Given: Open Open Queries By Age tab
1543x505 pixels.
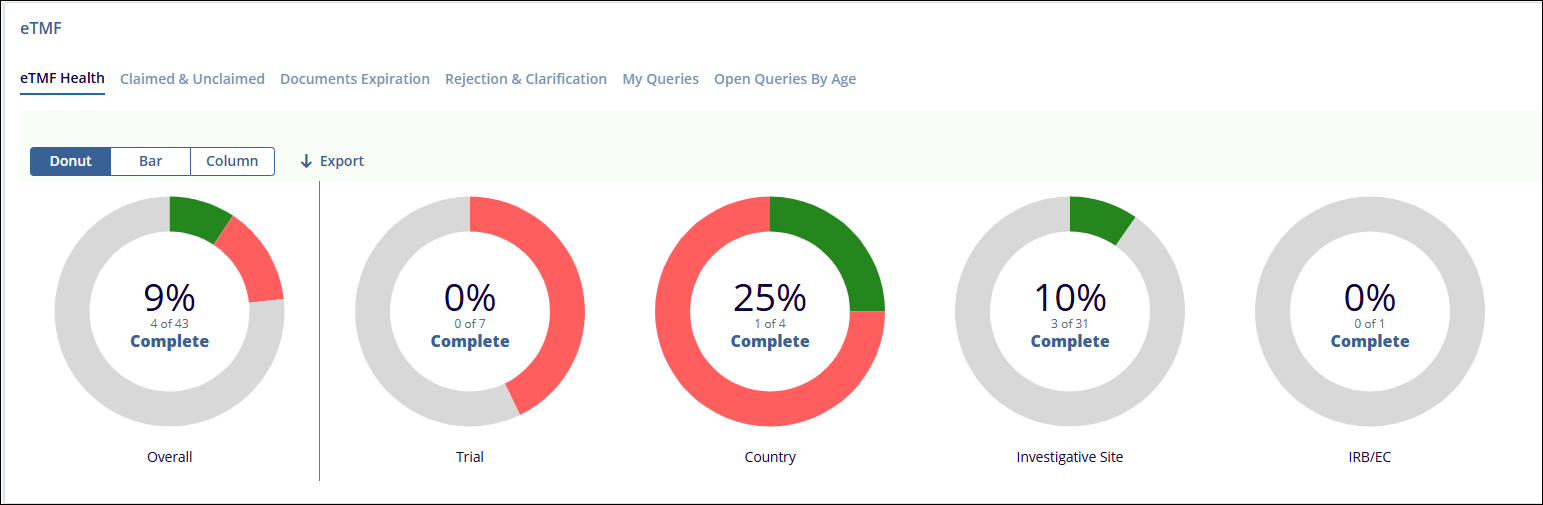Looking at the screenshot, I should [x=785, y=79].
